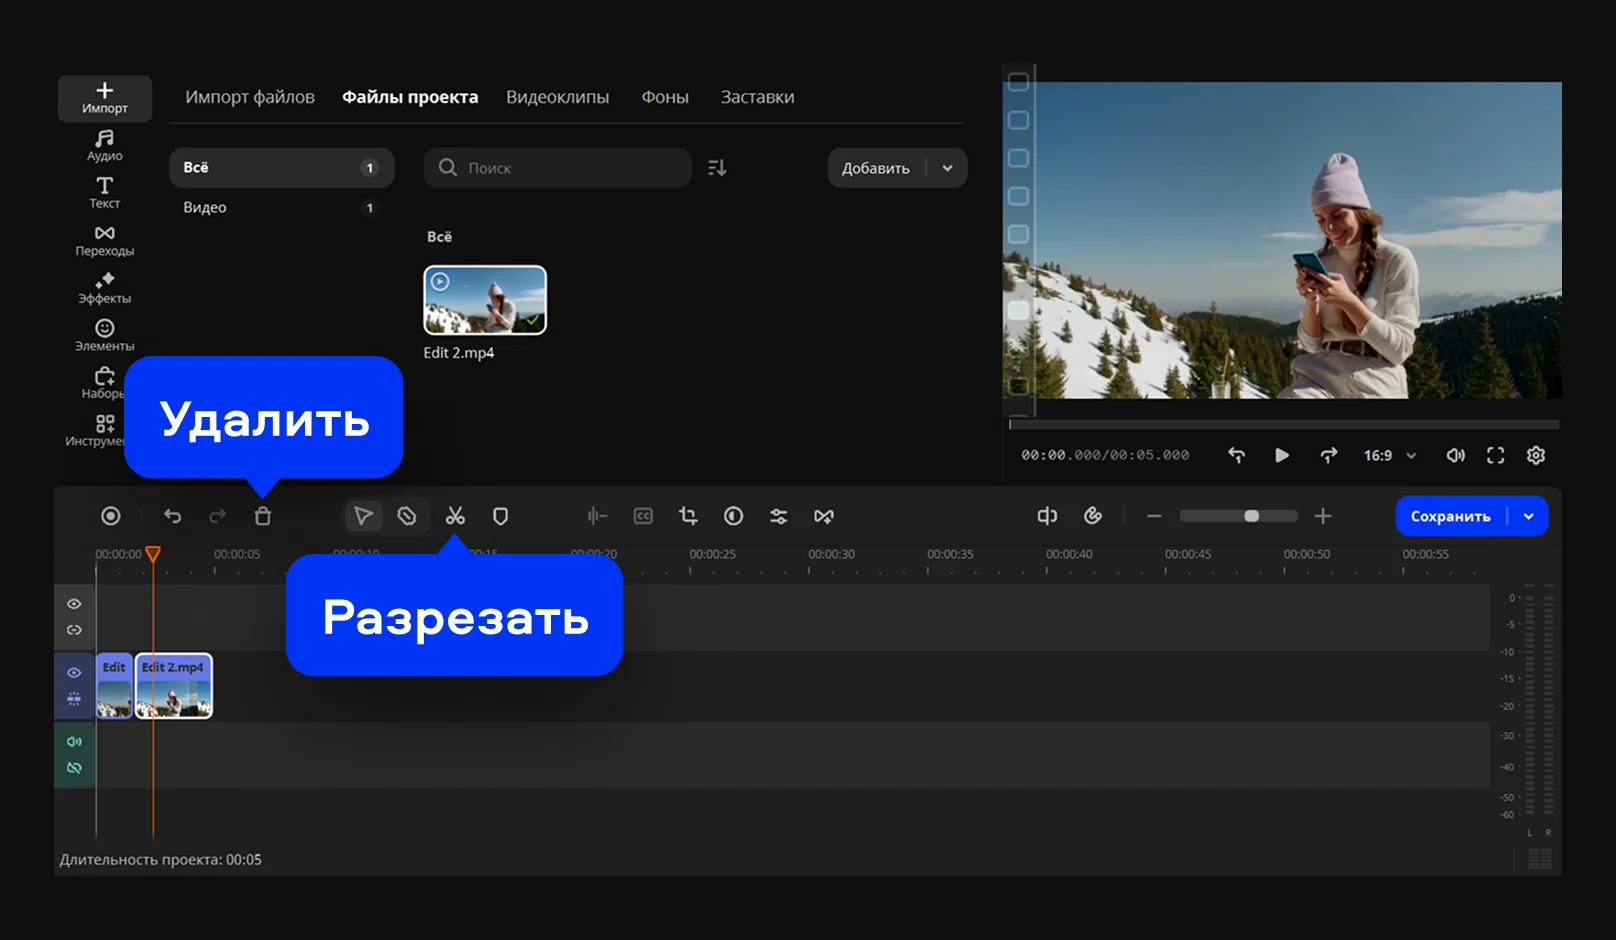Toggle visibility eye on video track
The image size is (1616, 940).
point(74,672)
